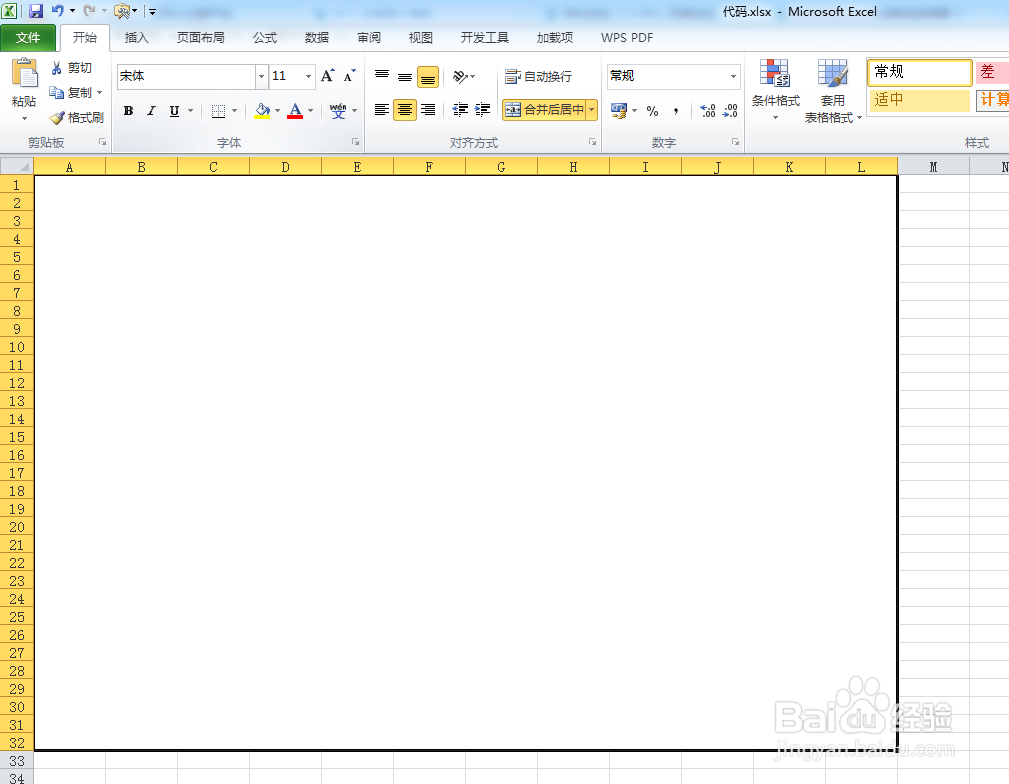Toggle center horizontal alignment
Screen dimensions: 1009x784
pyautogui.click(x=405, y=110)
